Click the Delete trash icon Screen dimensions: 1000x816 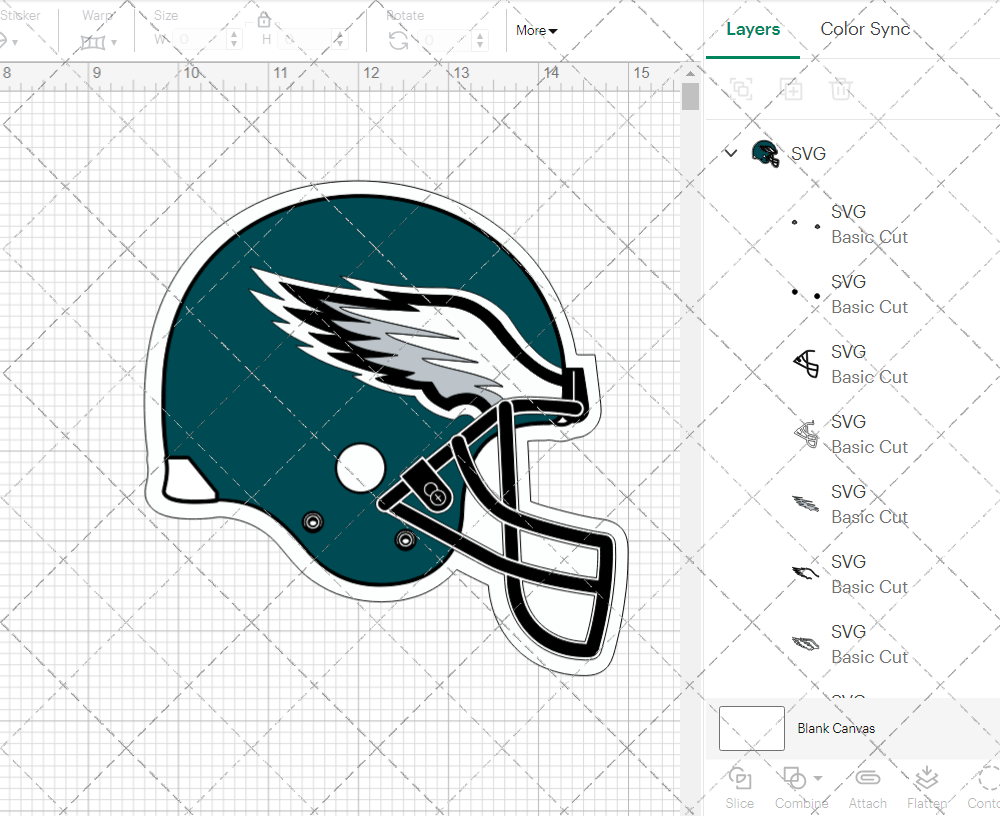point(841,89)
